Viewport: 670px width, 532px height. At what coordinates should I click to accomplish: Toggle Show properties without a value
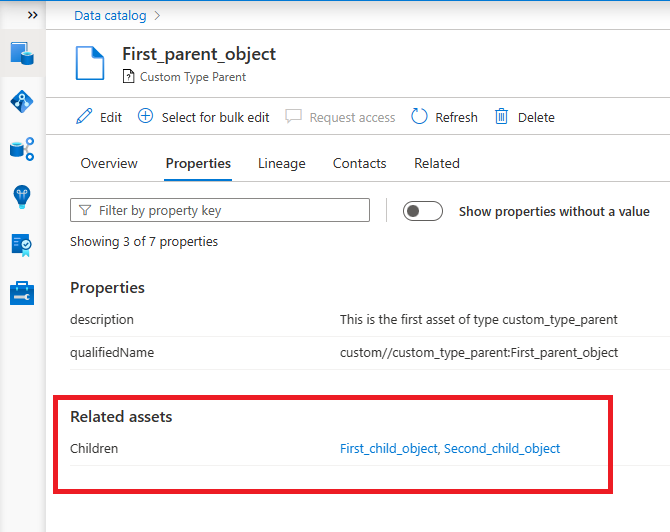point(422,211)
